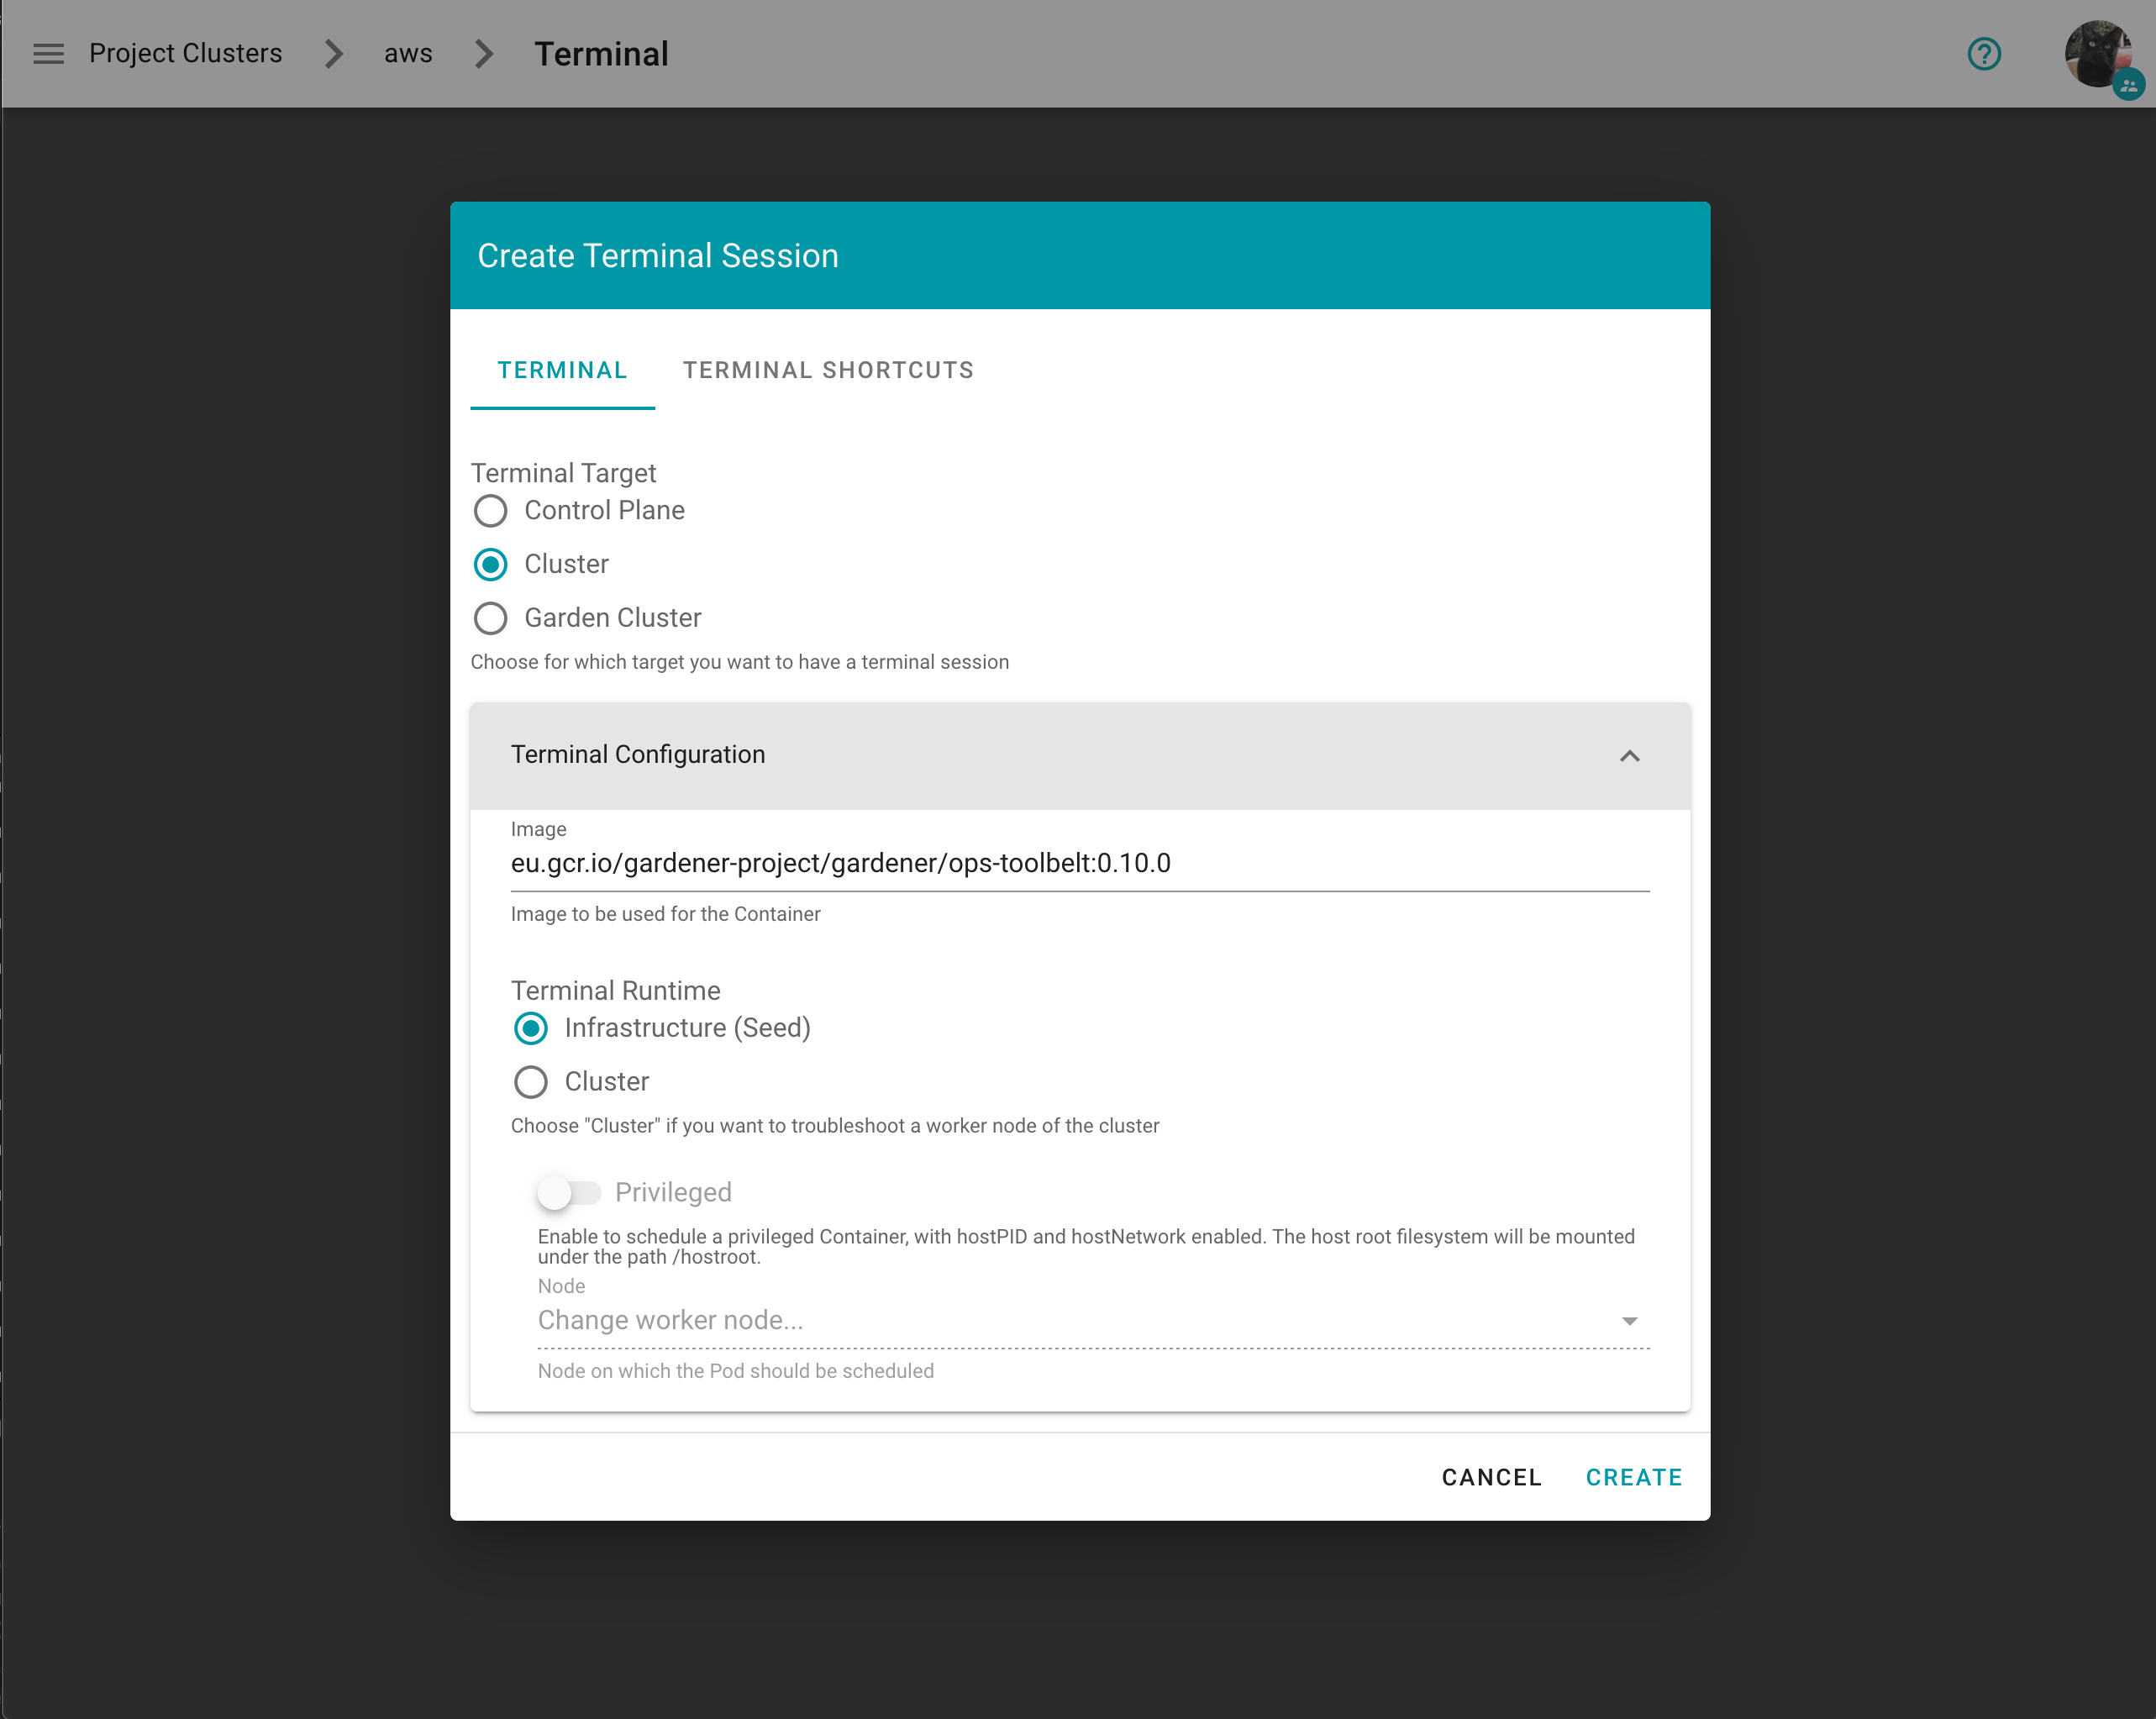Screen dimensions: 2156x1719
Task: Choose Cluster as terminal runtime
Action: [x=530, y=1082]
